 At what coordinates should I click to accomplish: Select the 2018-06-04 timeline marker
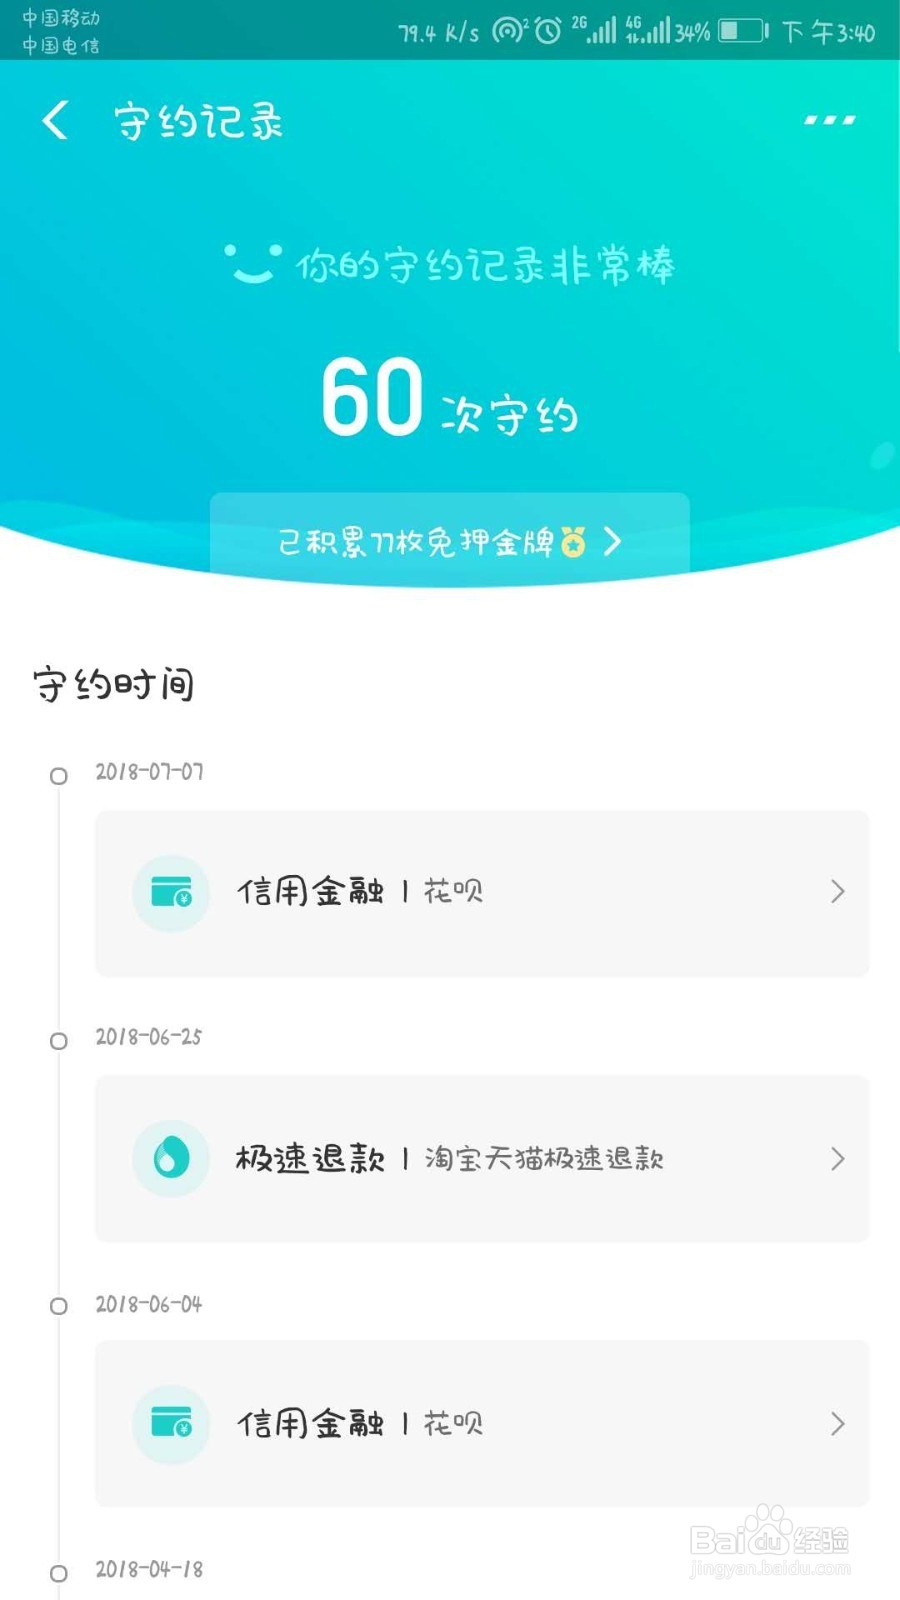(x=59, y=1306)
